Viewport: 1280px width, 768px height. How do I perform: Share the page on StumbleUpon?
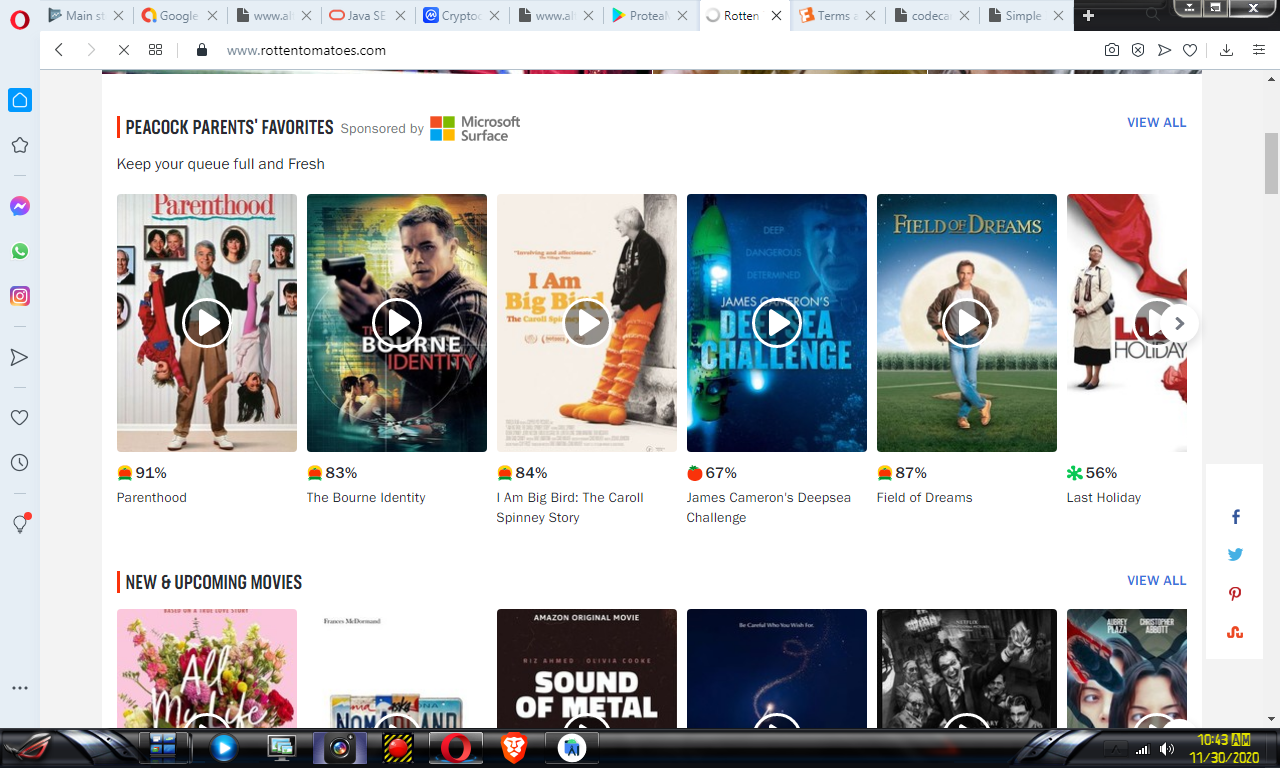click(1236, 632)
